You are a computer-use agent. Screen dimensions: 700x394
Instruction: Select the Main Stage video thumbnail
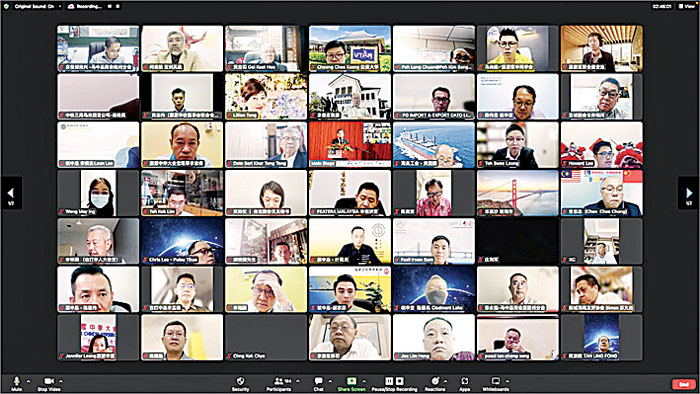point(350,145)
